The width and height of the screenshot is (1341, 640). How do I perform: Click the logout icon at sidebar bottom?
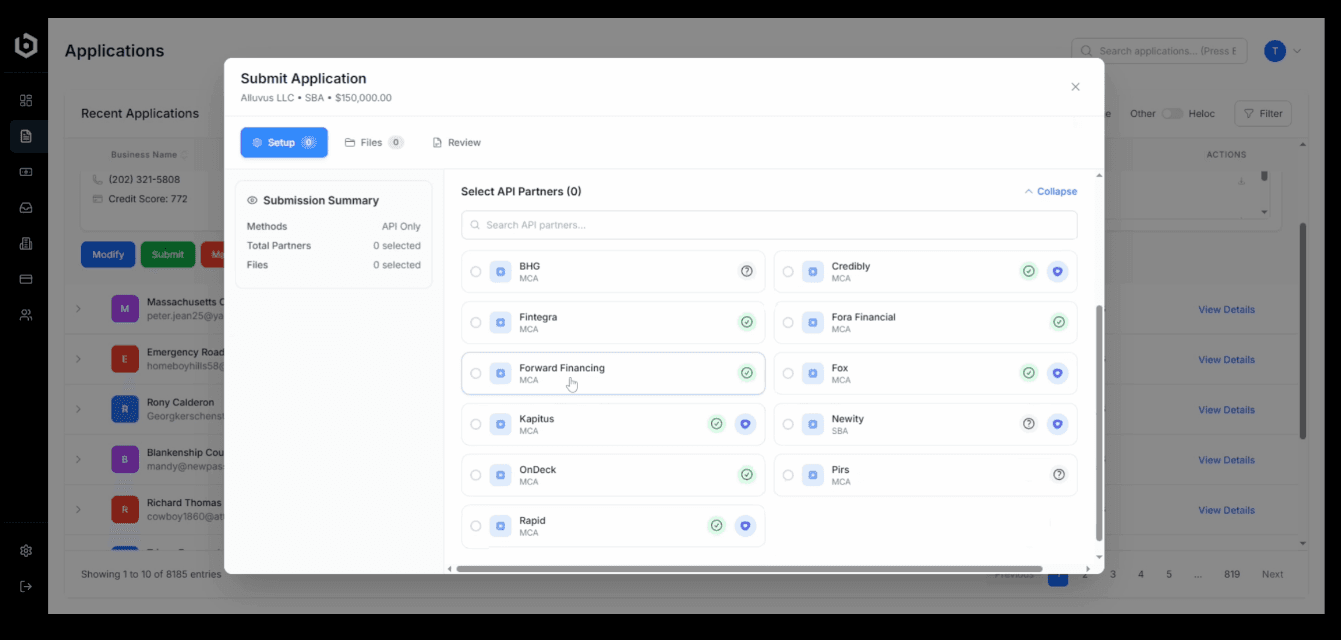tap(26, 584)
